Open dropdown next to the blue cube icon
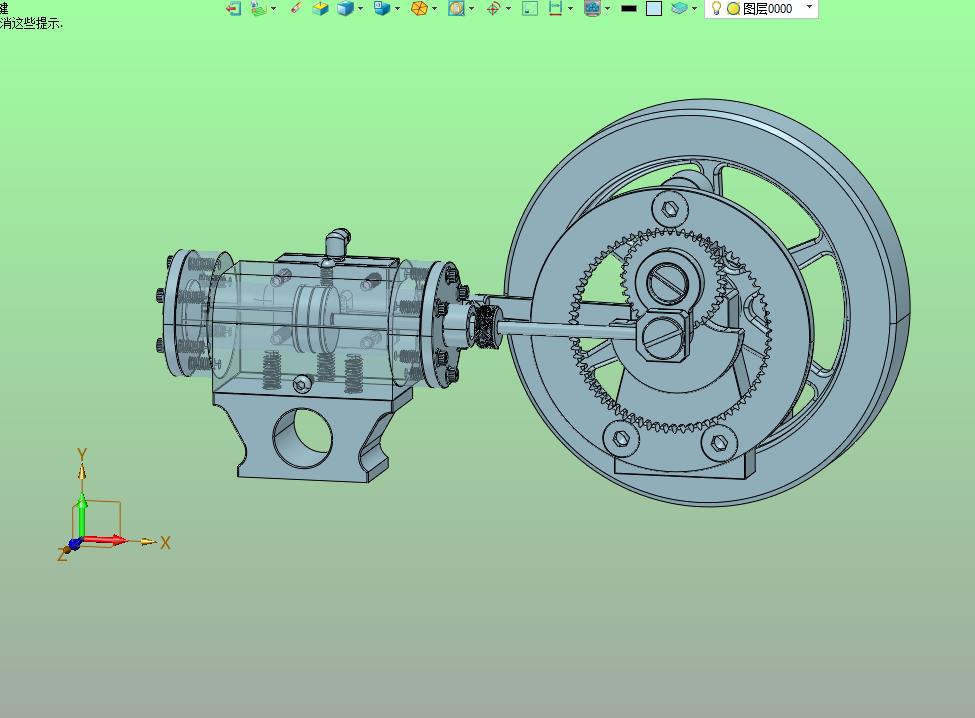The width and height of the screenshot is (975, 718). tap(361, 9)
